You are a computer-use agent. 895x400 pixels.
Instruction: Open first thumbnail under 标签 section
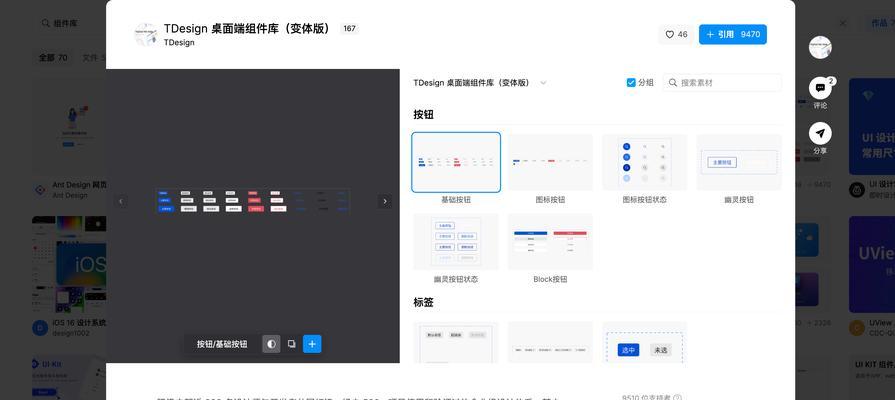click(456, 342)
